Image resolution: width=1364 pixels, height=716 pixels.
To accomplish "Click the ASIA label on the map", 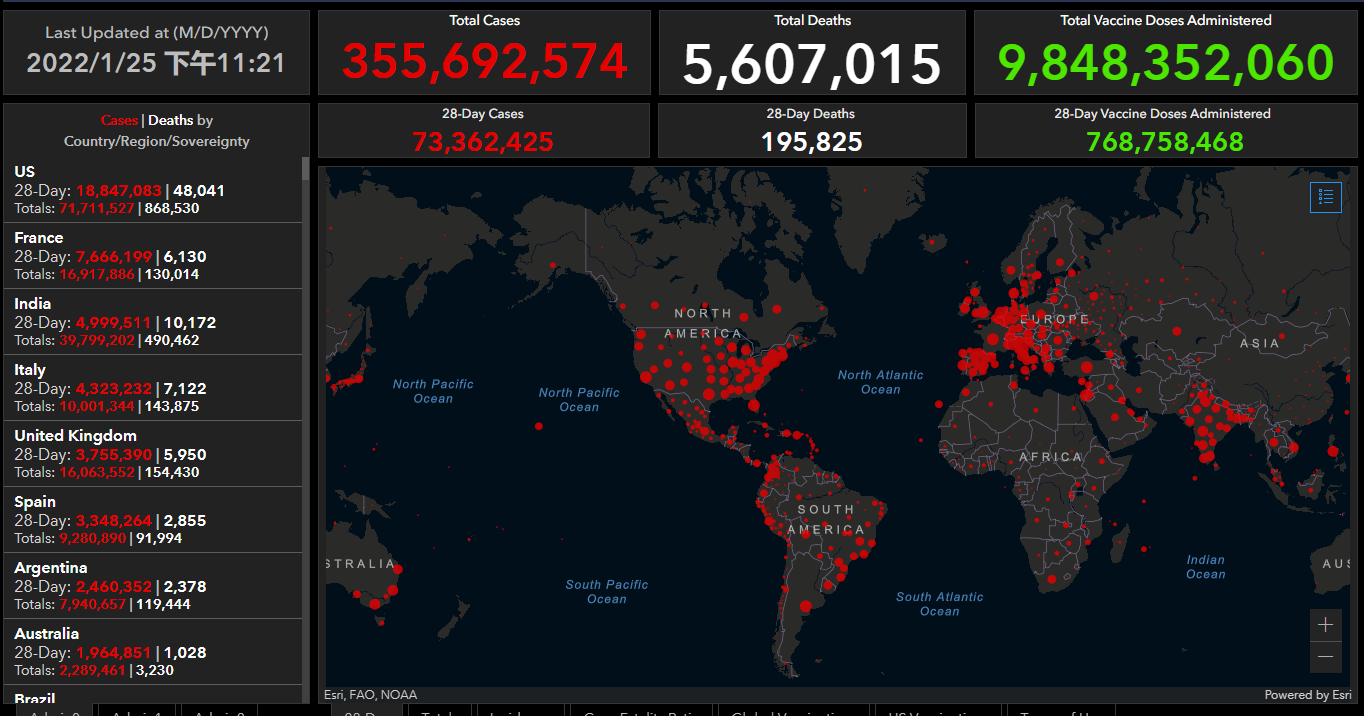I will (x=1259, y=343).
